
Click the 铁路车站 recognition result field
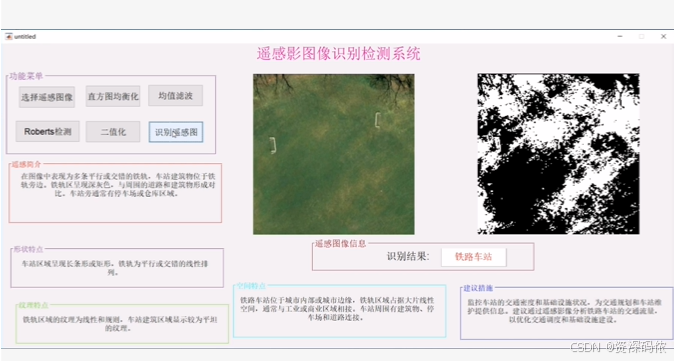[474, 257]
